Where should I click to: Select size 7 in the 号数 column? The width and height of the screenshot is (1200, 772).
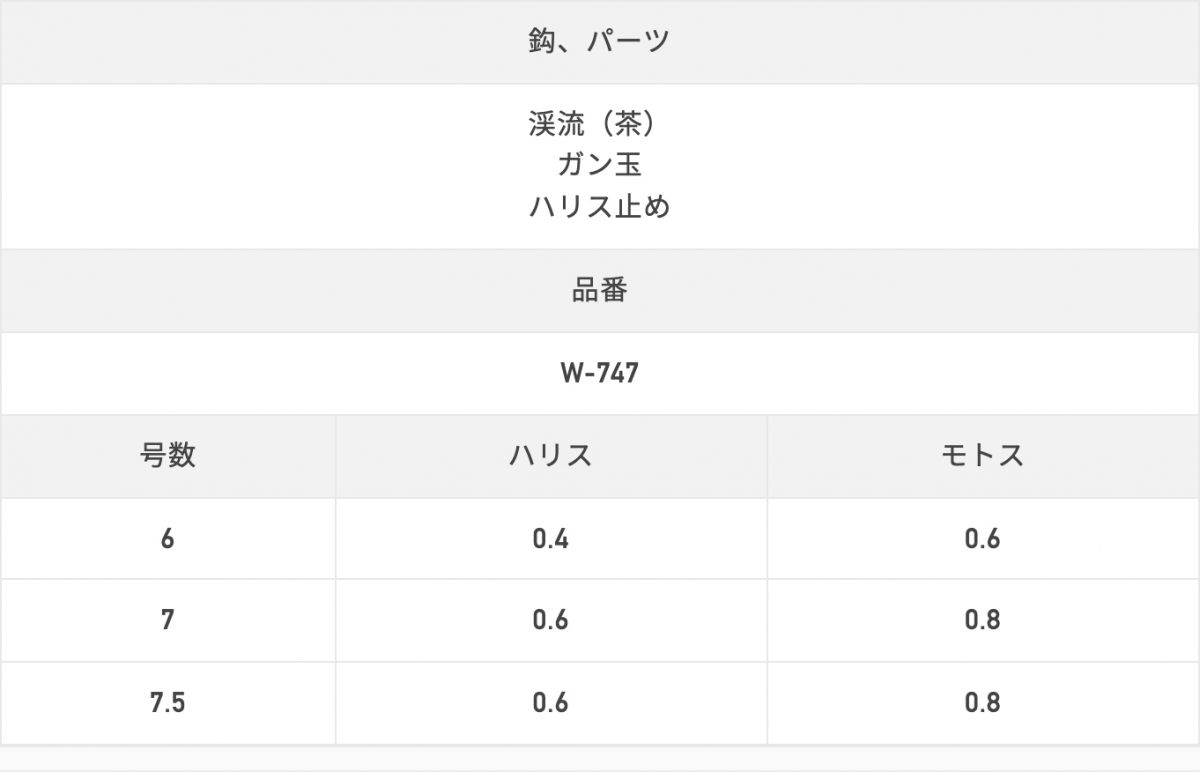(x=167, y=621)
